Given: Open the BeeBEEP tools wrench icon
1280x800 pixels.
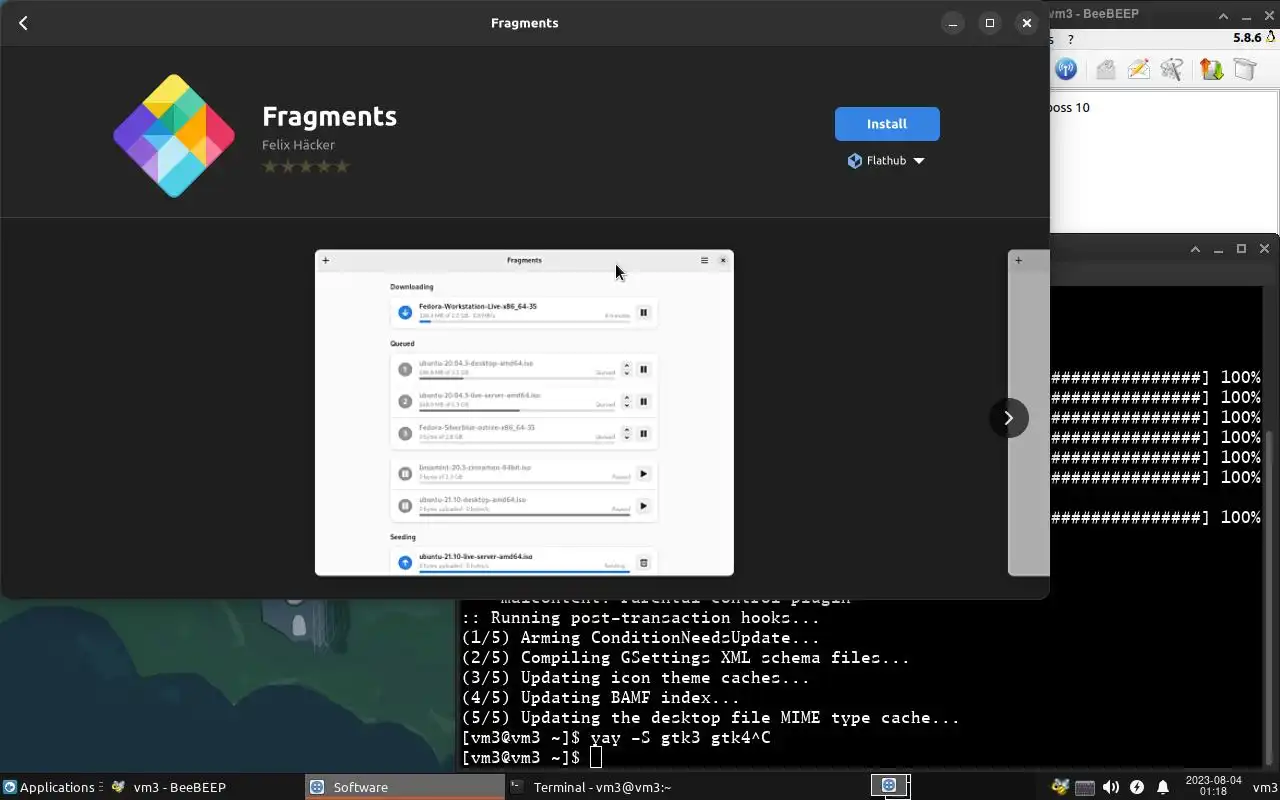Looking at the screenshot, I should [1172, 69].
